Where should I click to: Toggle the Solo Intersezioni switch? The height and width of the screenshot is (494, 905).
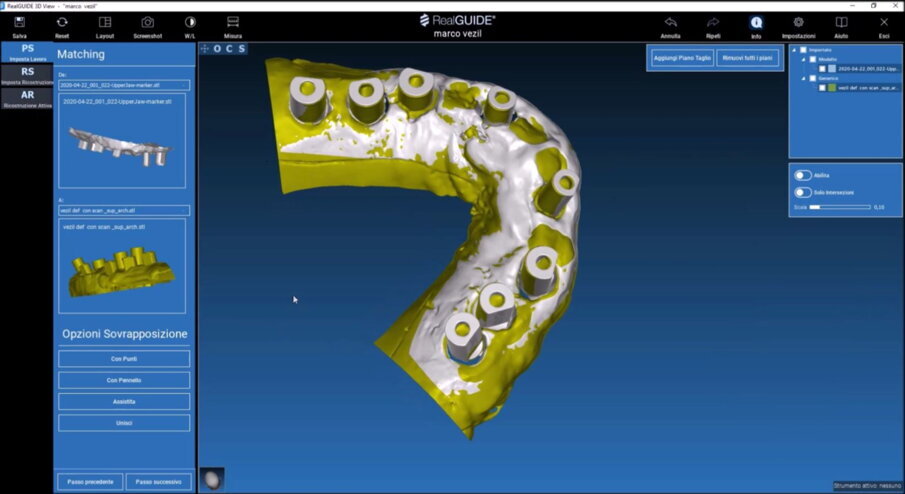pos(803,192)
